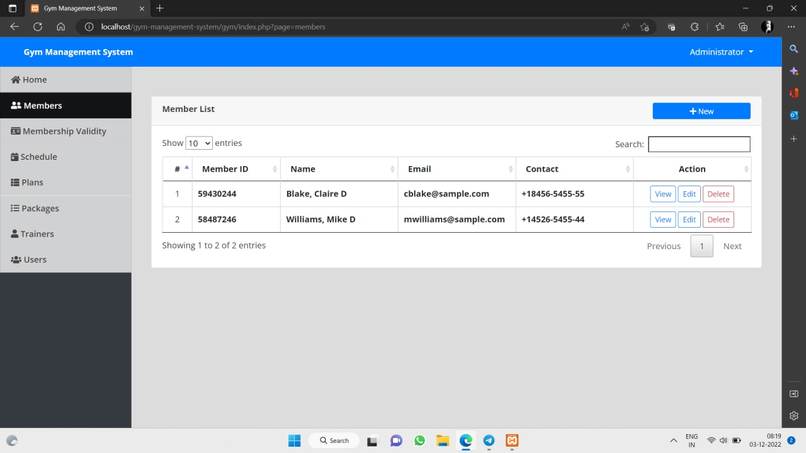Screen dimensions: 806x453
Task: Open the show entries count dropdown
Action: [198, 143]
